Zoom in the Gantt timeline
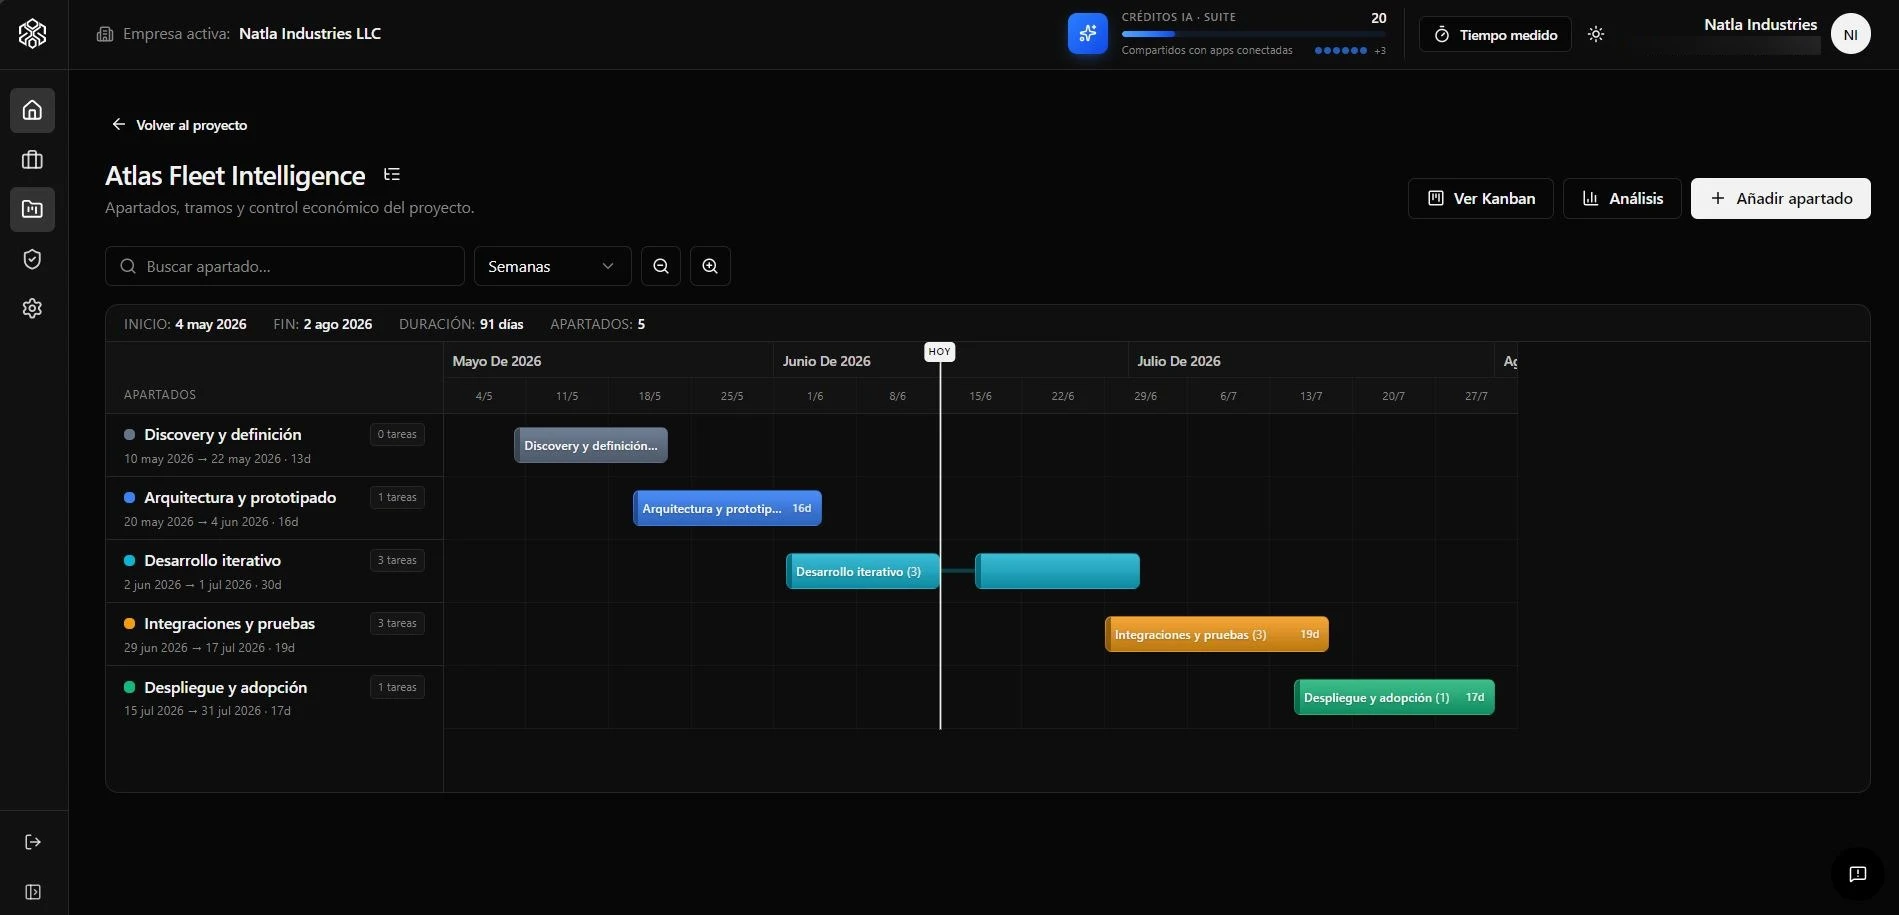This screenshot has height=915, width=1899. pos(710,266)
